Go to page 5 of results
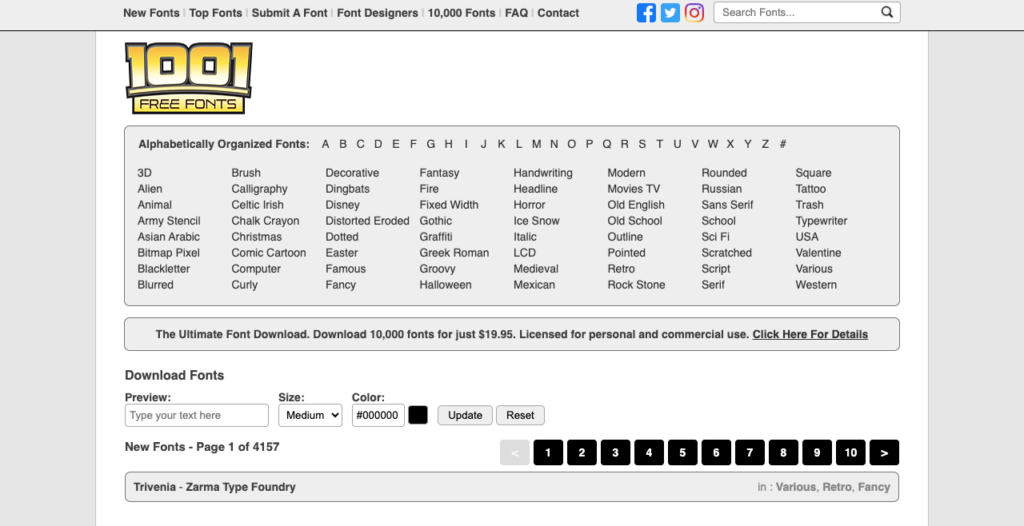This screenshot has height=526, width=1024. 682,452
